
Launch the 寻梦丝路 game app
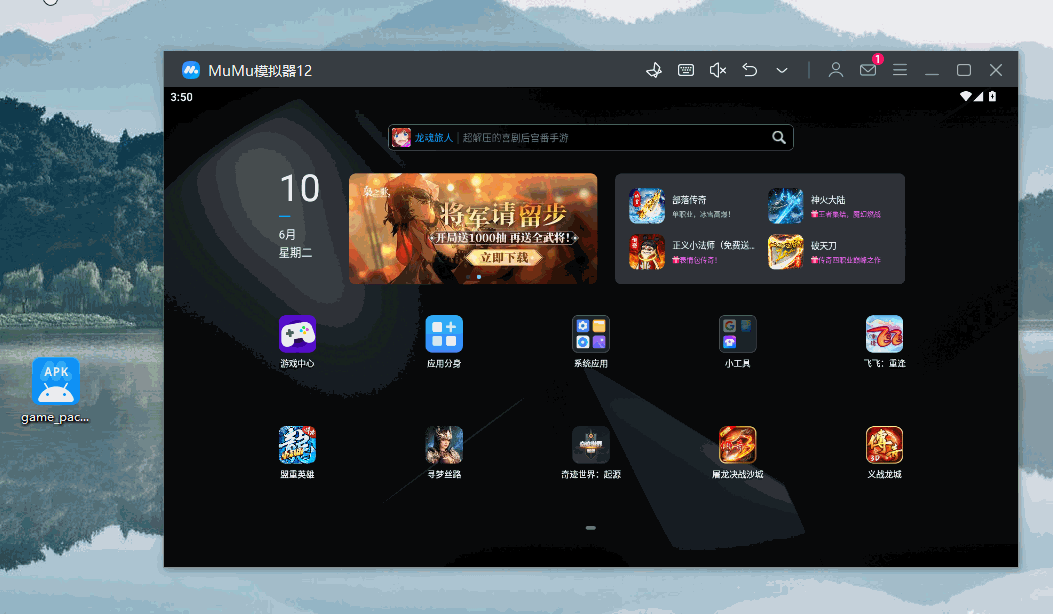[x=444, y=452]
